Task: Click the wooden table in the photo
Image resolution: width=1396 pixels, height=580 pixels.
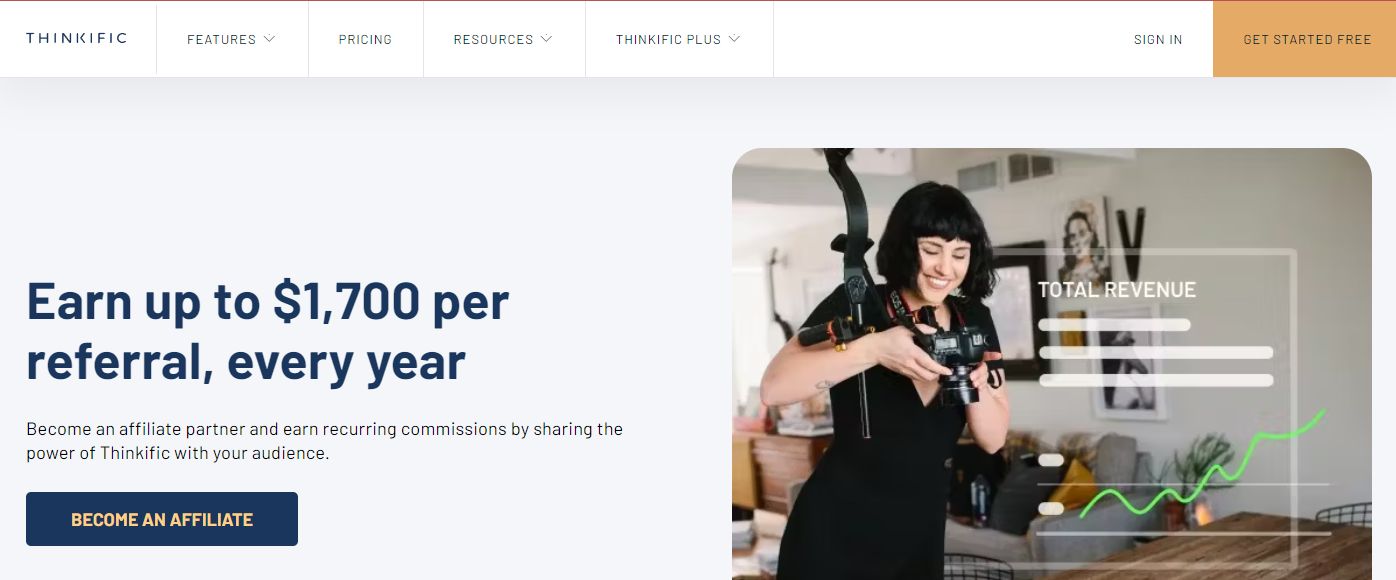Action: 1210,548
